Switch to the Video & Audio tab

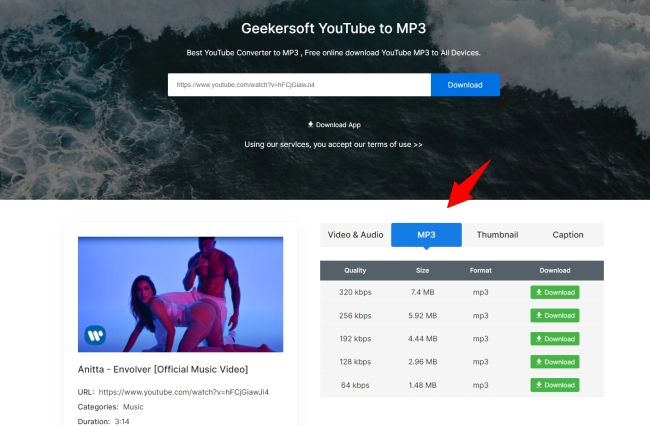pyautogui.click(x=355, y=235)
